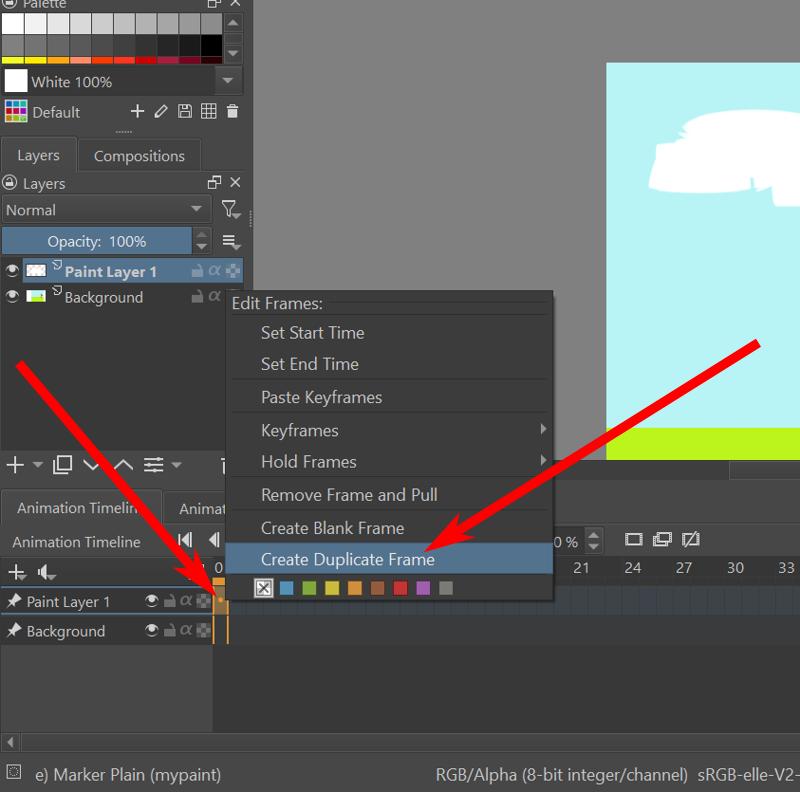
Task: Select frame 0 on the animation timeline
Action: click(x=219, y=601)
